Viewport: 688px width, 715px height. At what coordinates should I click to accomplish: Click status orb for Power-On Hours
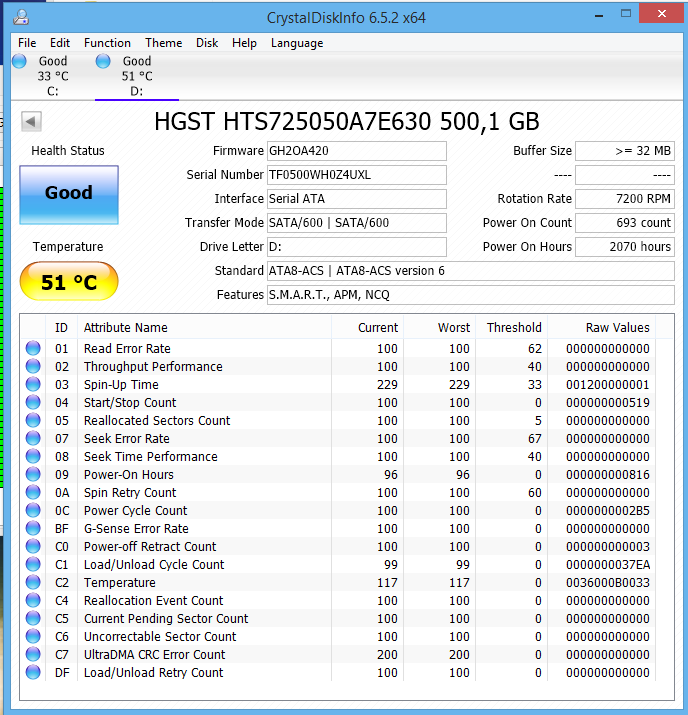pos(33,474)
